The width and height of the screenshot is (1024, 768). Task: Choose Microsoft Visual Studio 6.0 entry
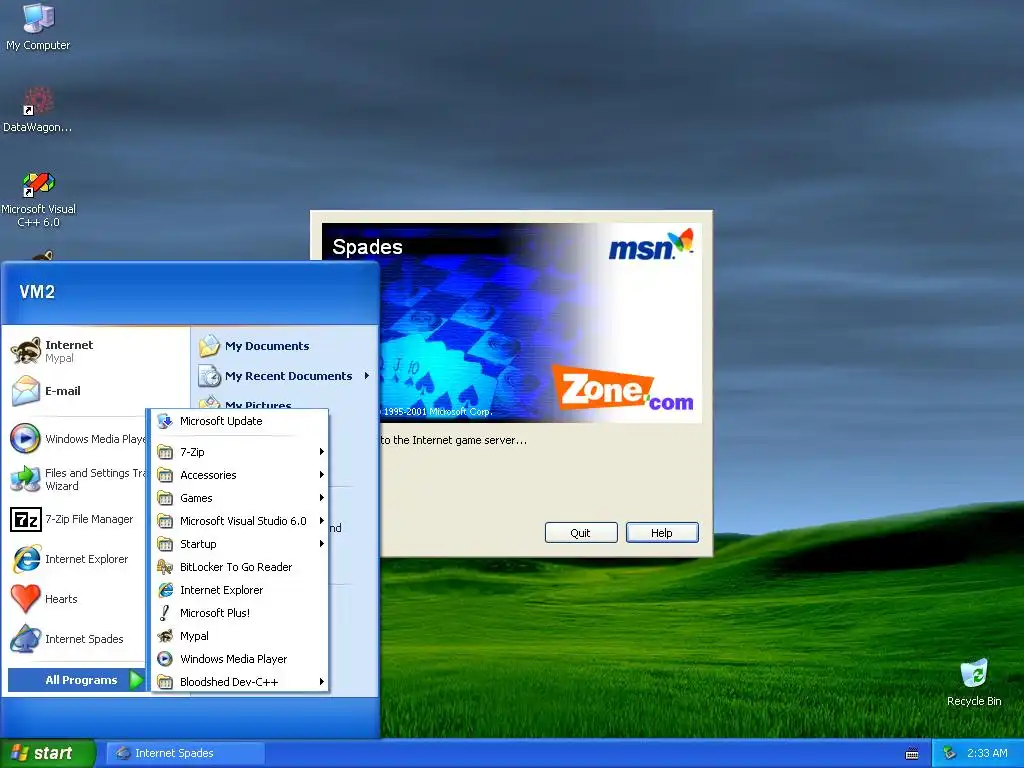pos(240,520)
